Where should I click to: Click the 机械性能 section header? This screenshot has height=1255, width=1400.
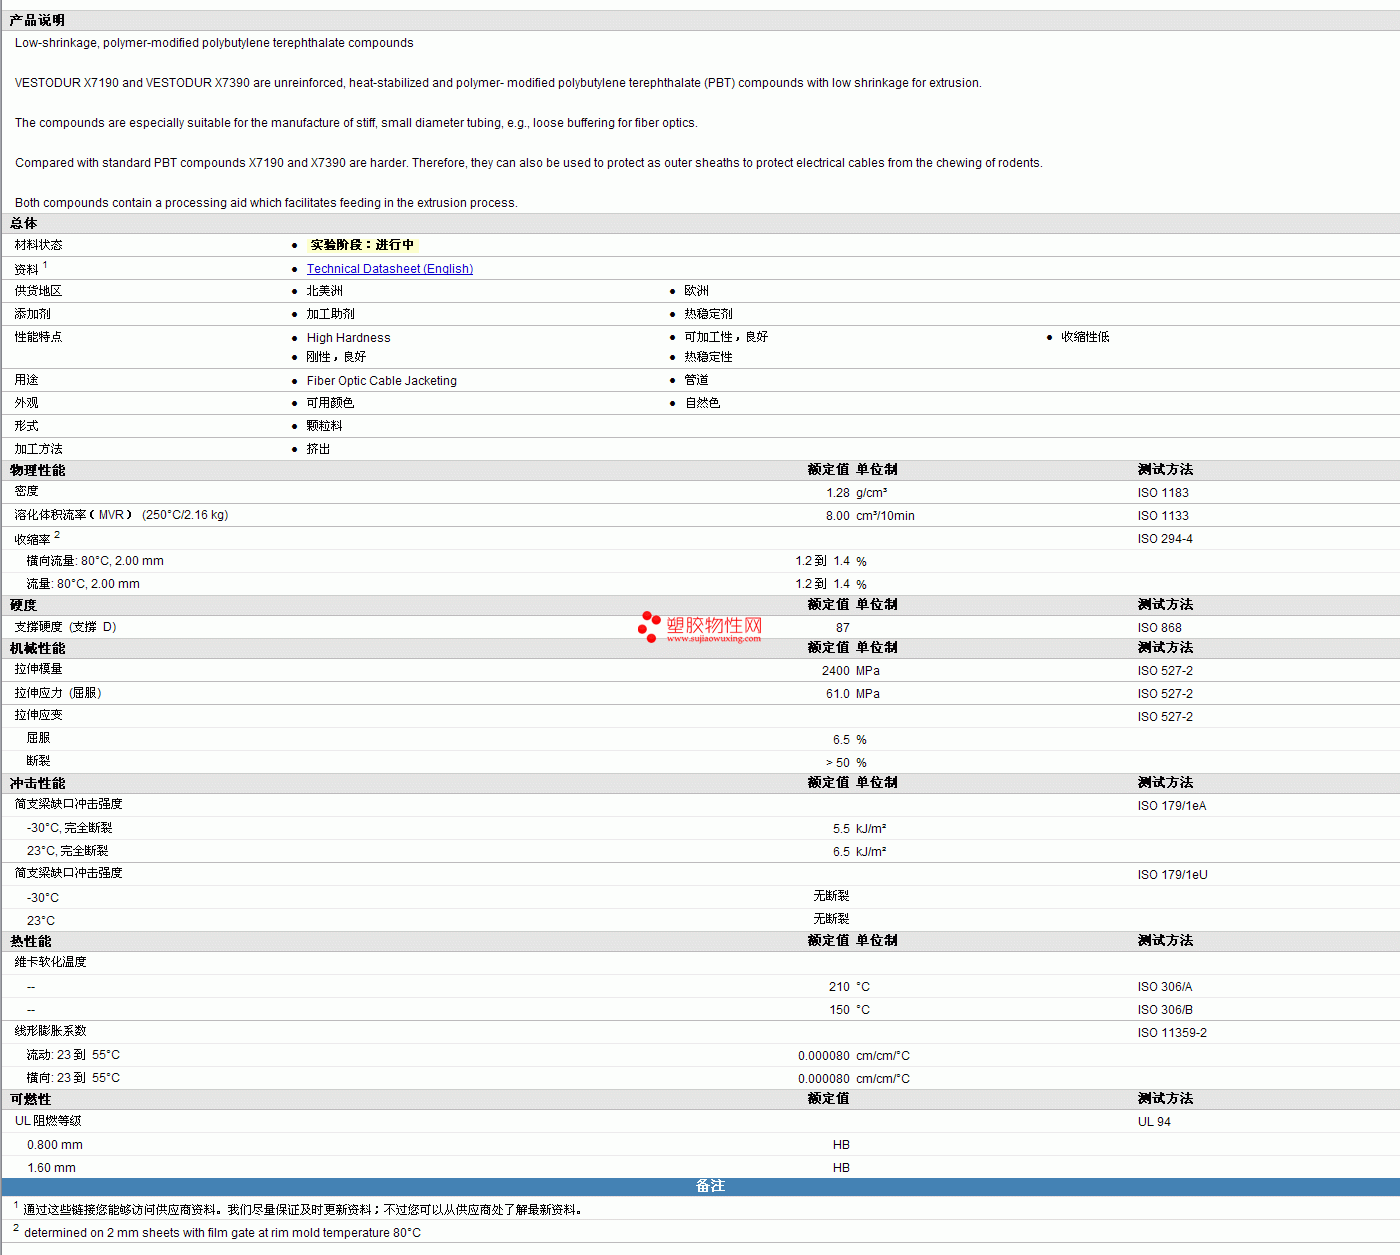point(37,648)
